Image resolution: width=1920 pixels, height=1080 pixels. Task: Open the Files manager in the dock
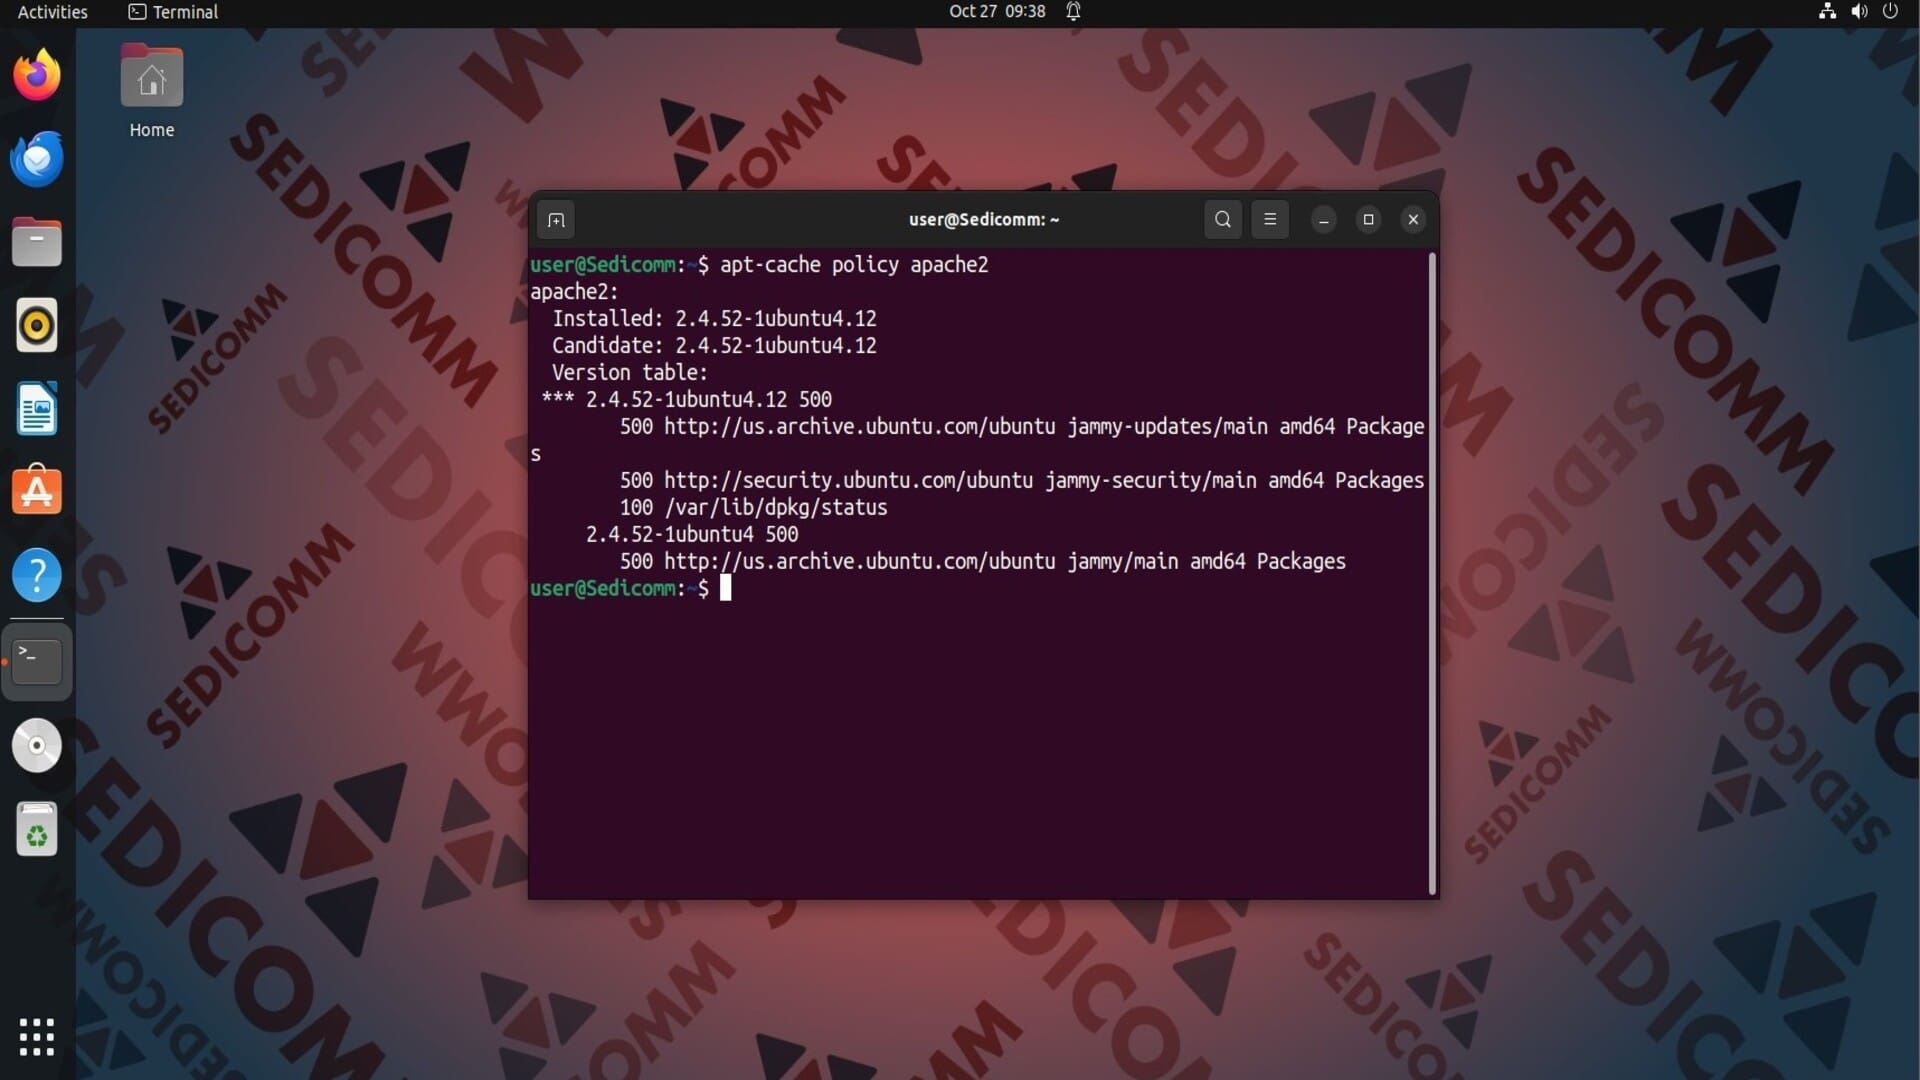37,242
